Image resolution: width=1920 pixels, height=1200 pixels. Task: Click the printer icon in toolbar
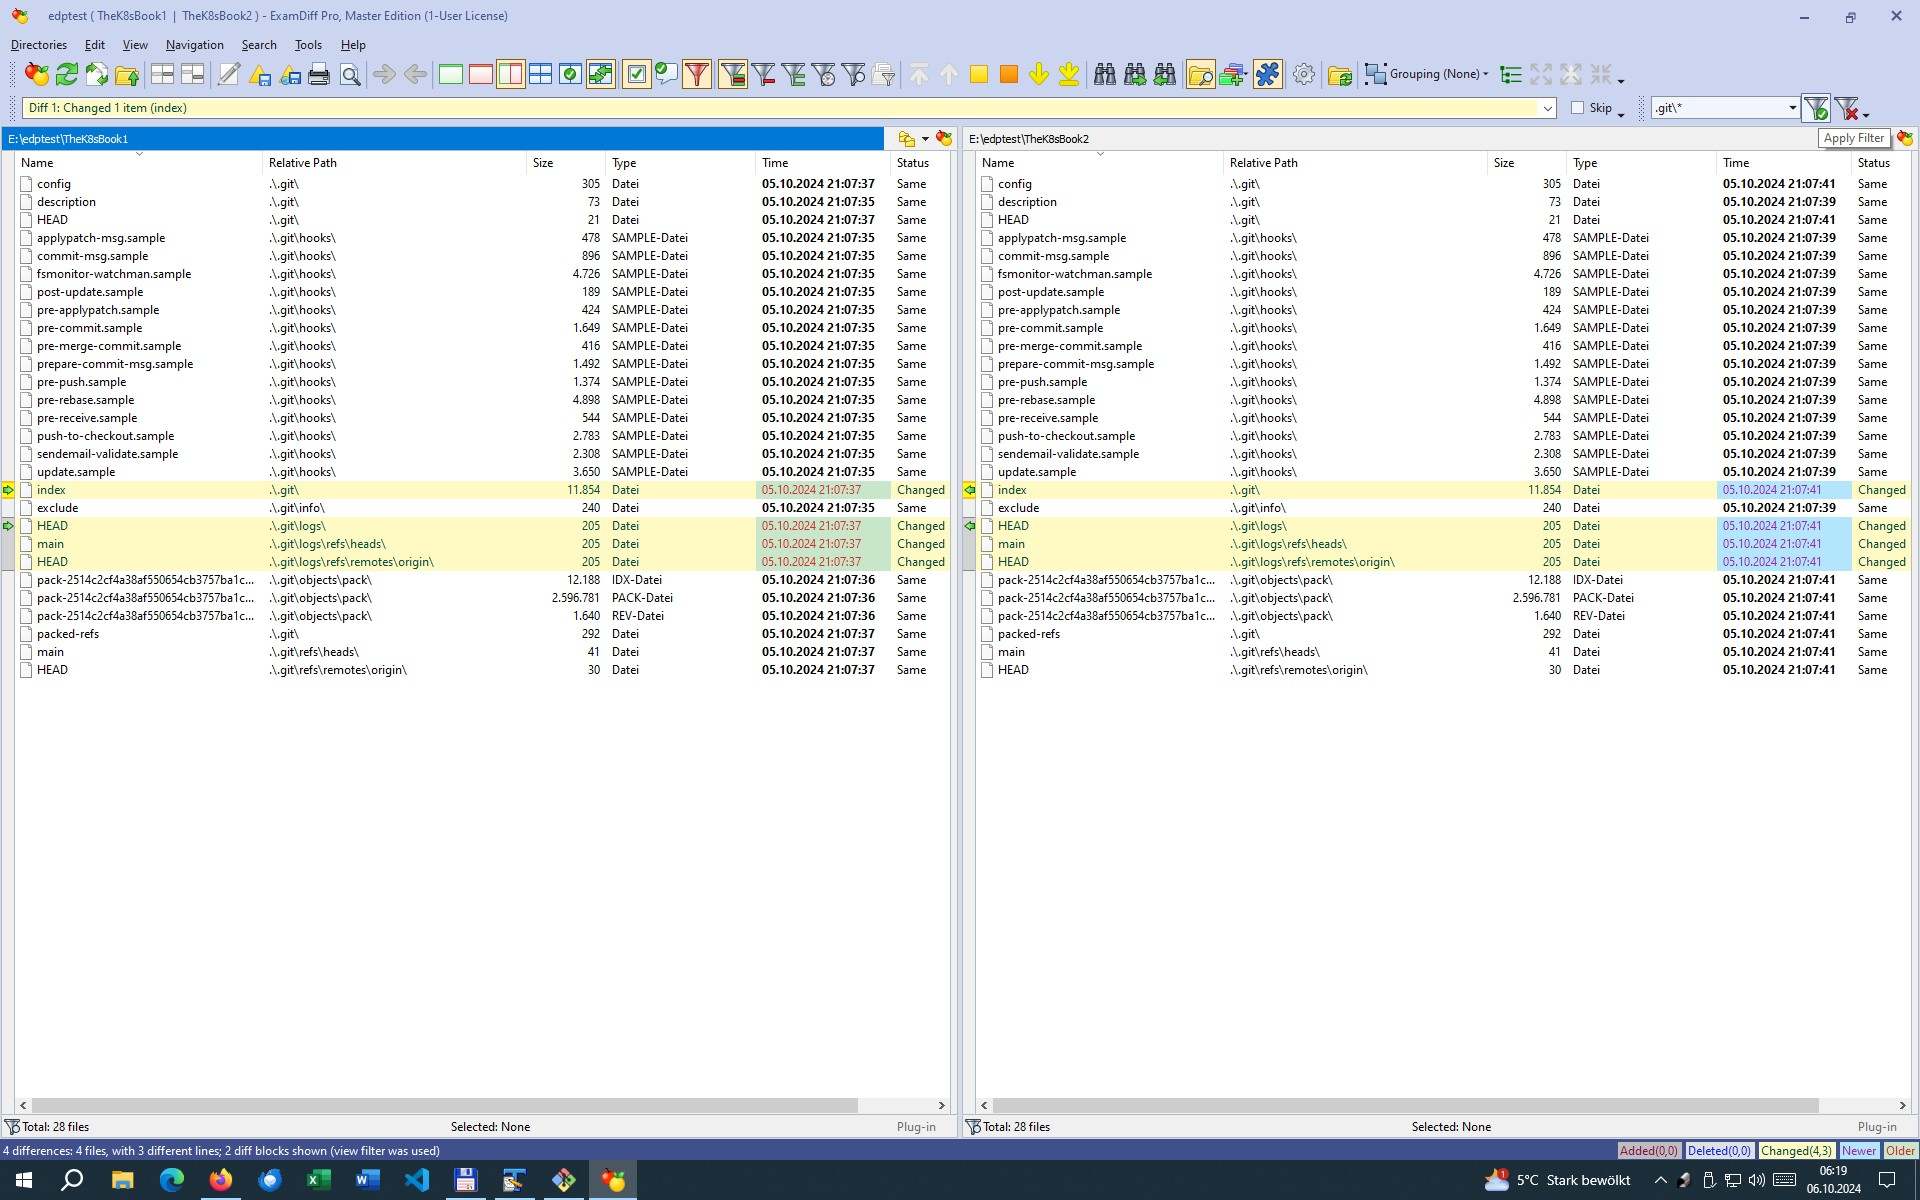(319, 74)
